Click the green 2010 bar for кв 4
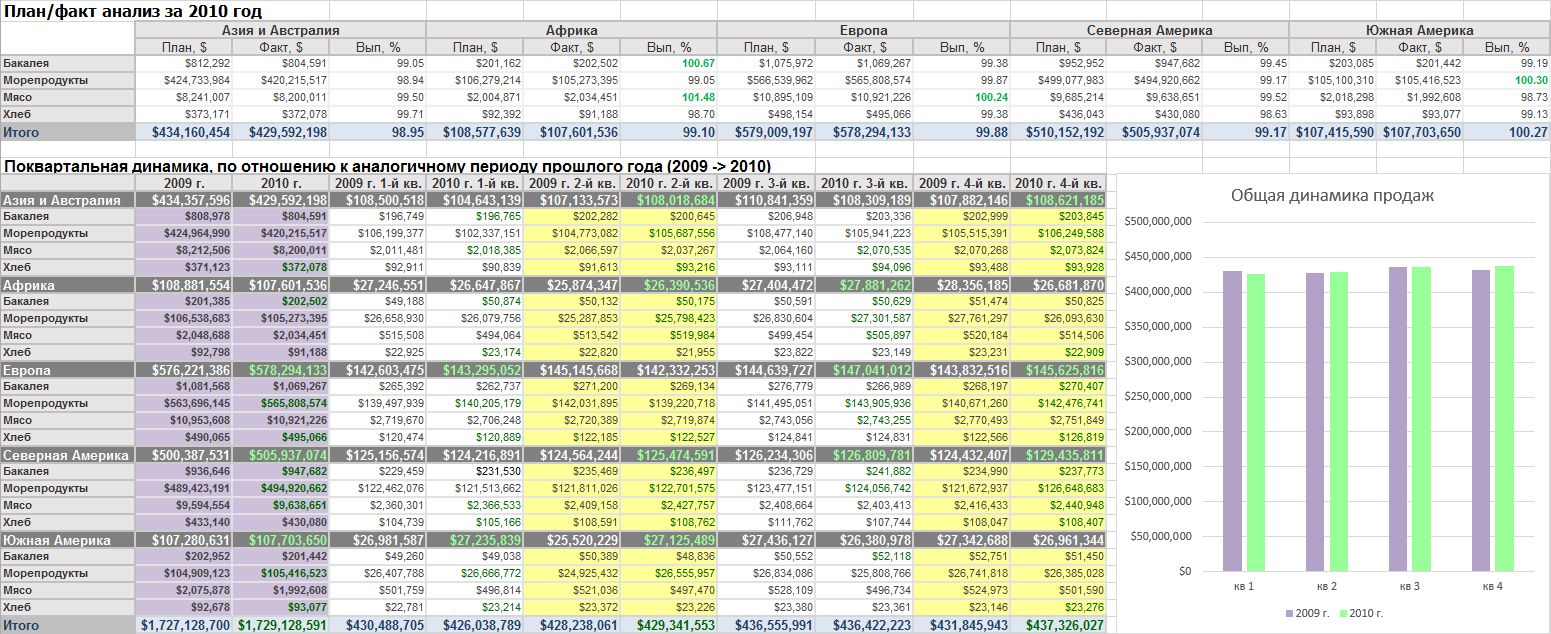This screenshot has width=1551, height=634. (x=1505, y=418)
